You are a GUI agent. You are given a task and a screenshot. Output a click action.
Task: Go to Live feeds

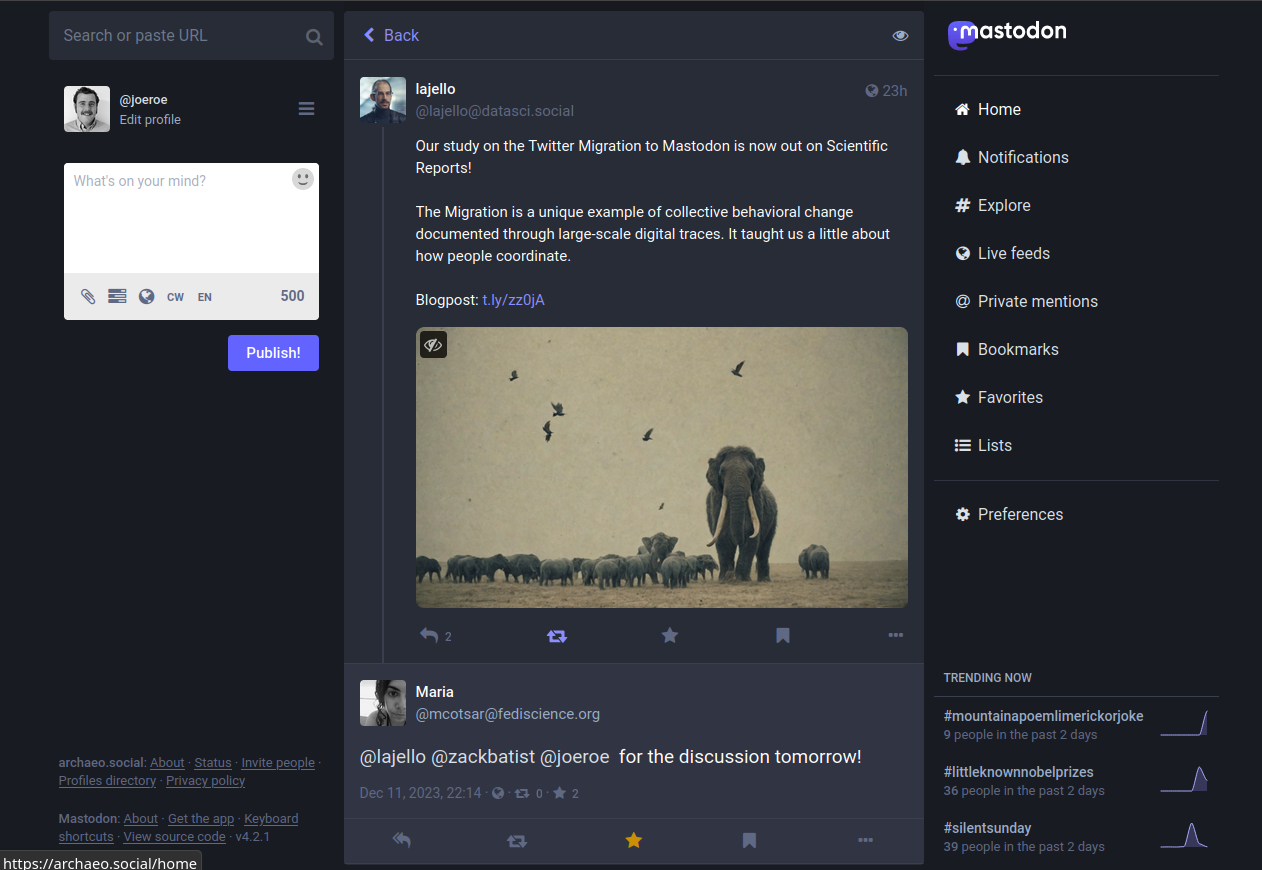coord(1013,253)
